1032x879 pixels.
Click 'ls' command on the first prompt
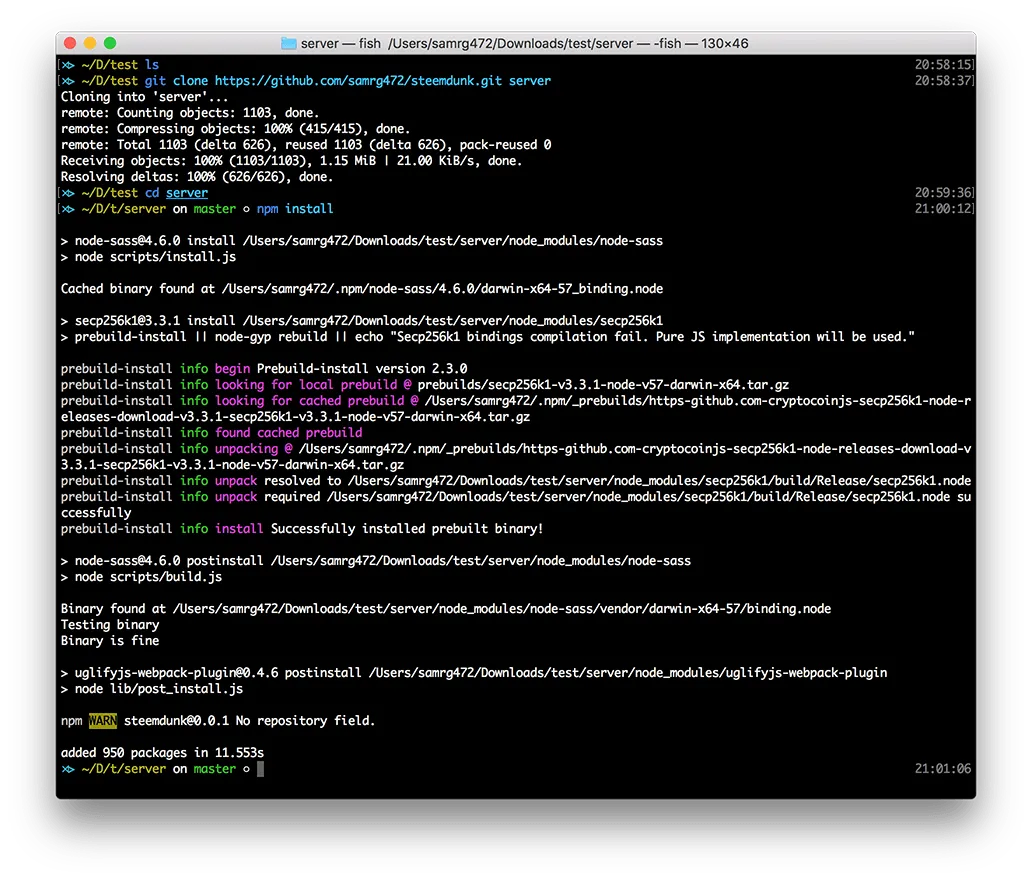(152, 64)
